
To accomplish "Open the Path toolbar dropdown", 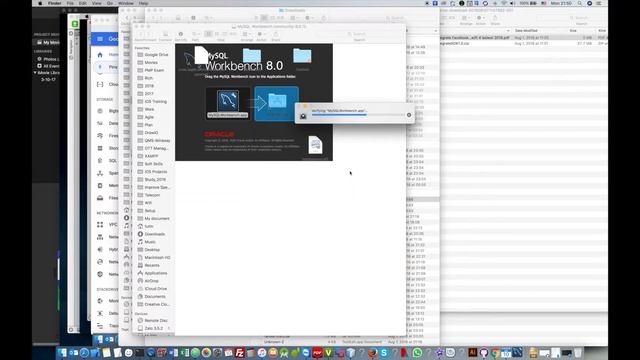I will pyautogui.click(x=196, y=34).
